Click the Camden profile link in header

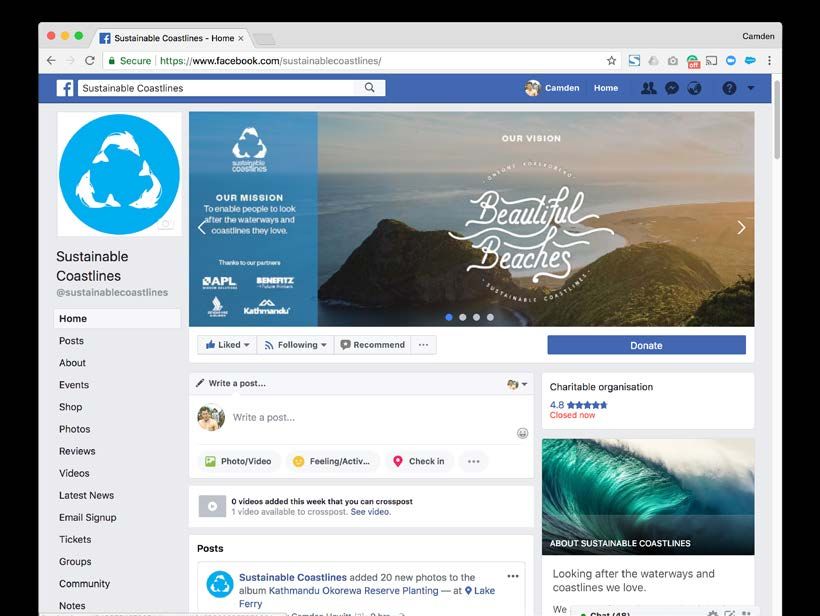click(552, 88)
